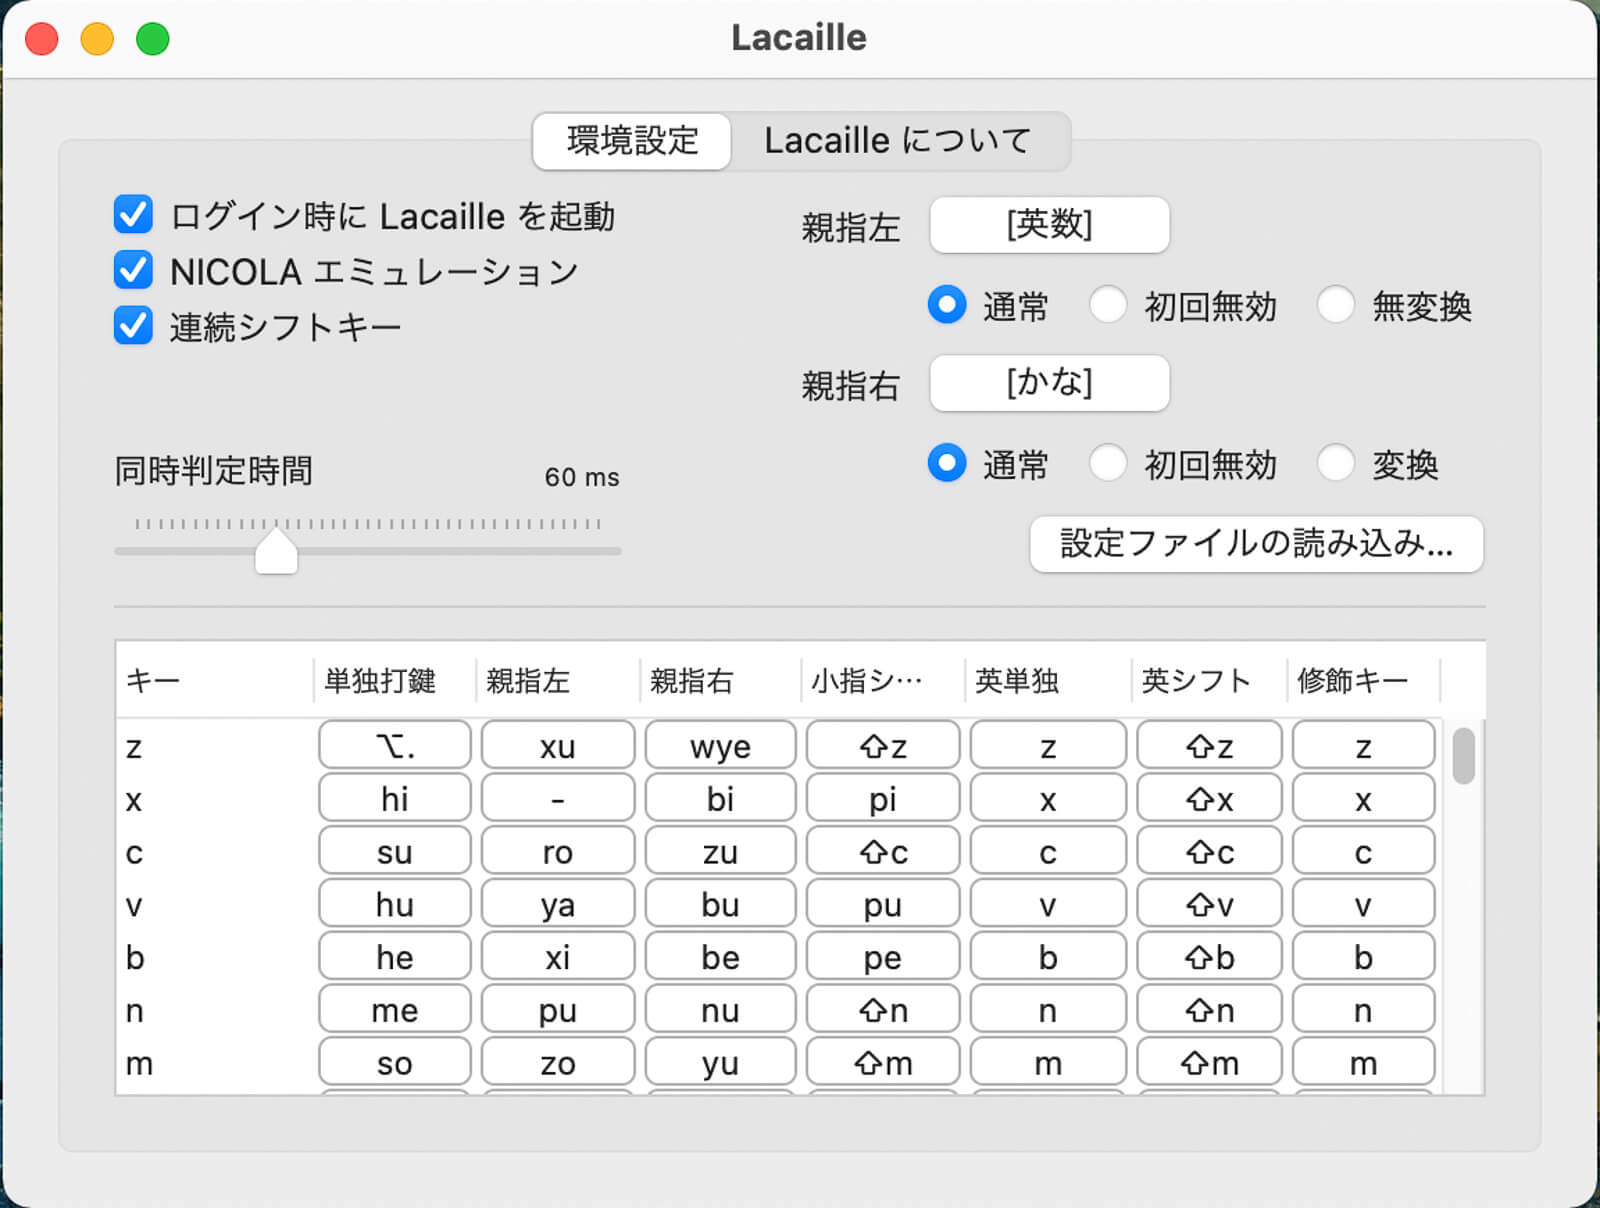Click the 単独打鍵 column header
This screenshot has width=1600, height=1208.
click(394, 680)
